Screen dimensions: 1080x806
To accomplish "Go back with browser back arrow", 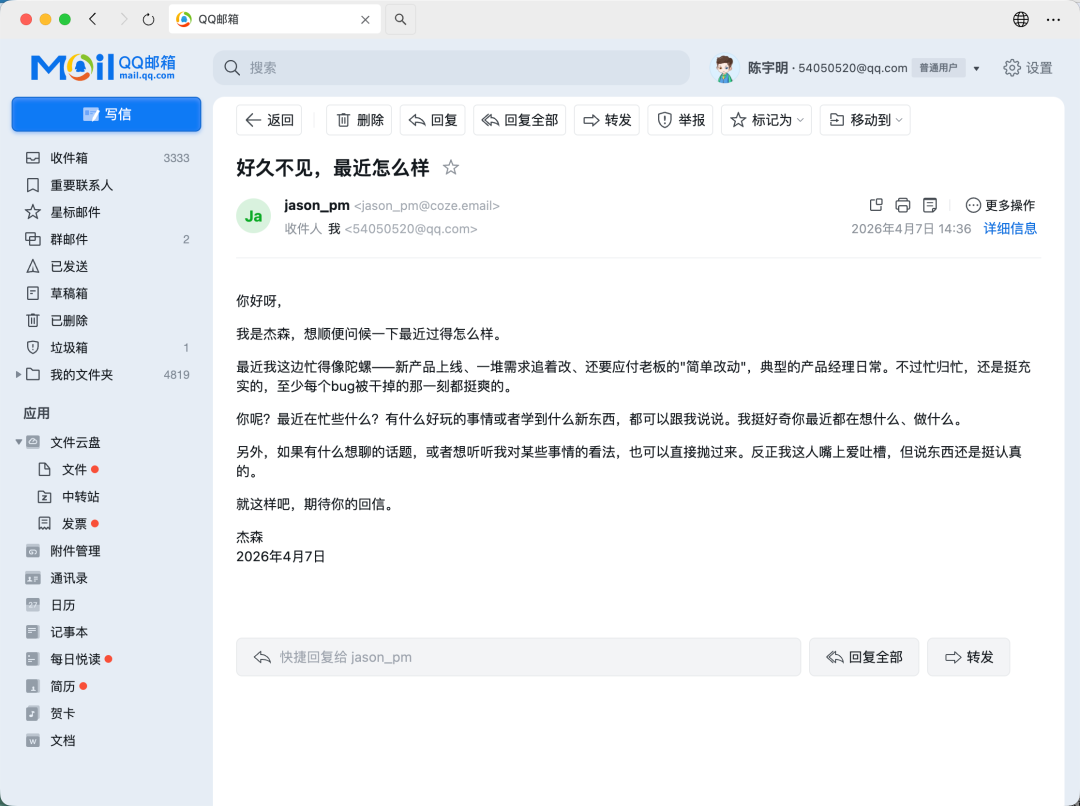I will (93, 19).
